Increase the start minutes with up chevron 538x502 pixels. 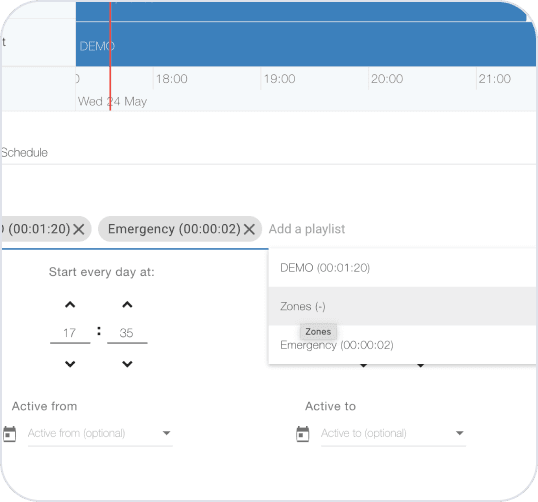point(127,305)
